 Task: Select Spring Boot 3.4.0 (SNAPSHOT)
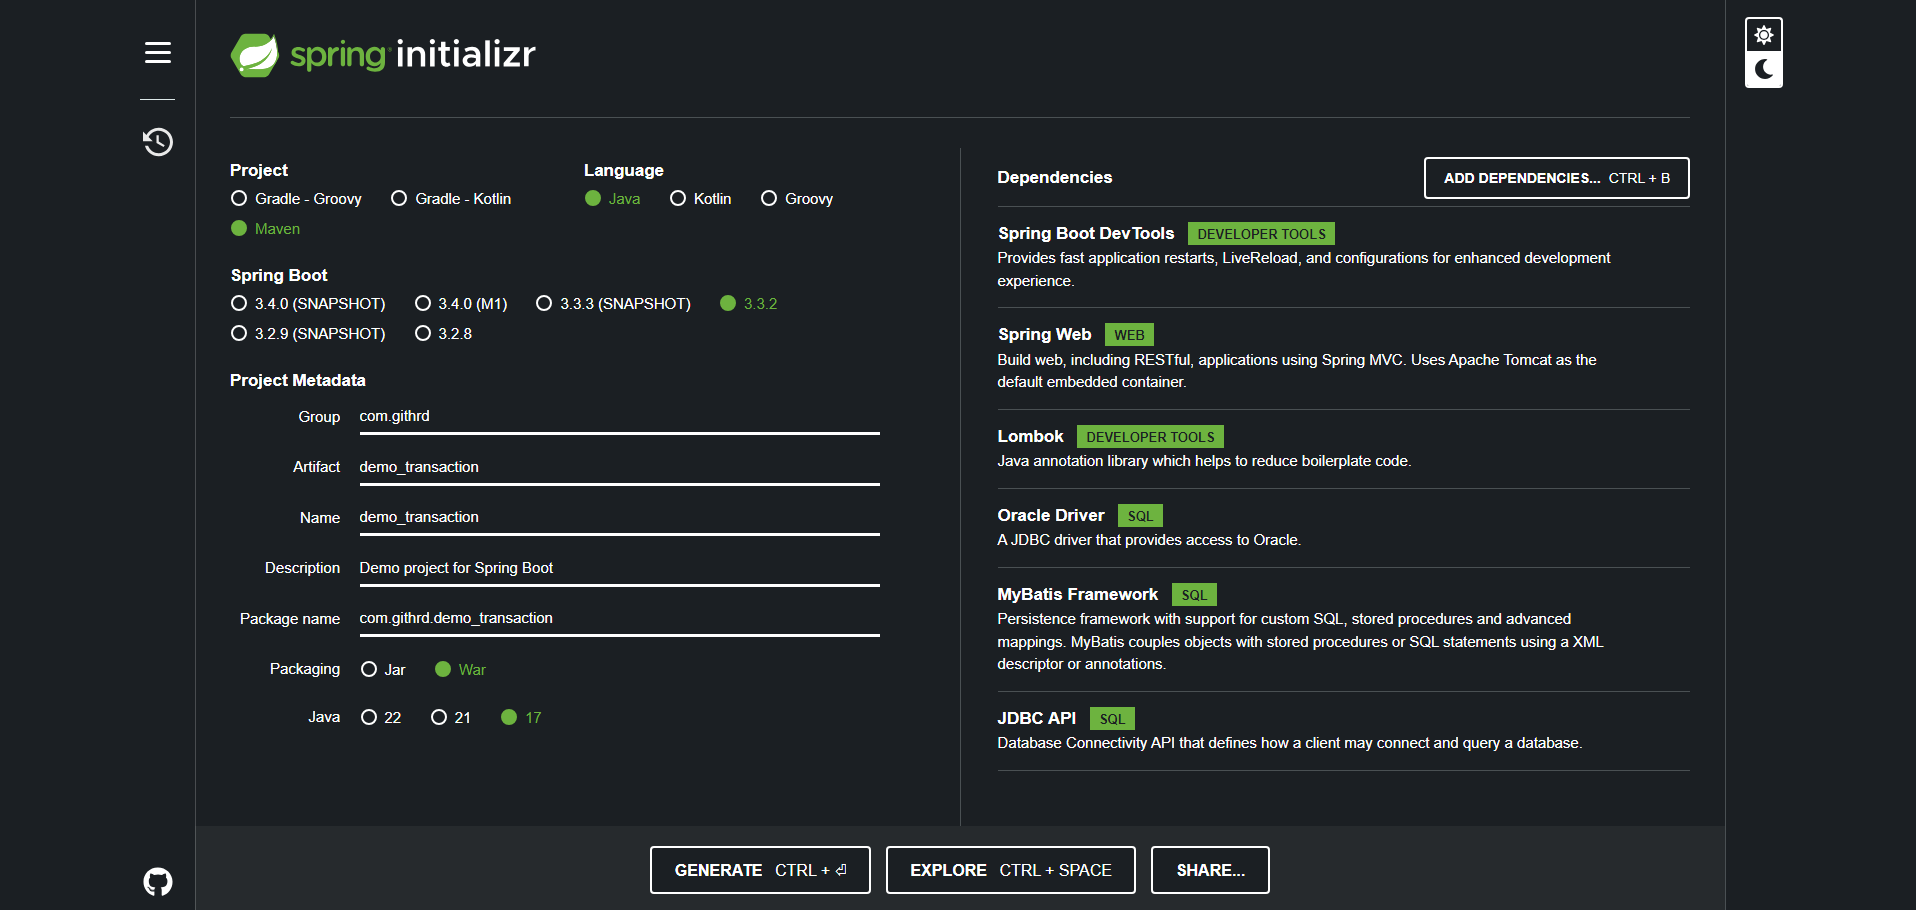coord(308,304)
